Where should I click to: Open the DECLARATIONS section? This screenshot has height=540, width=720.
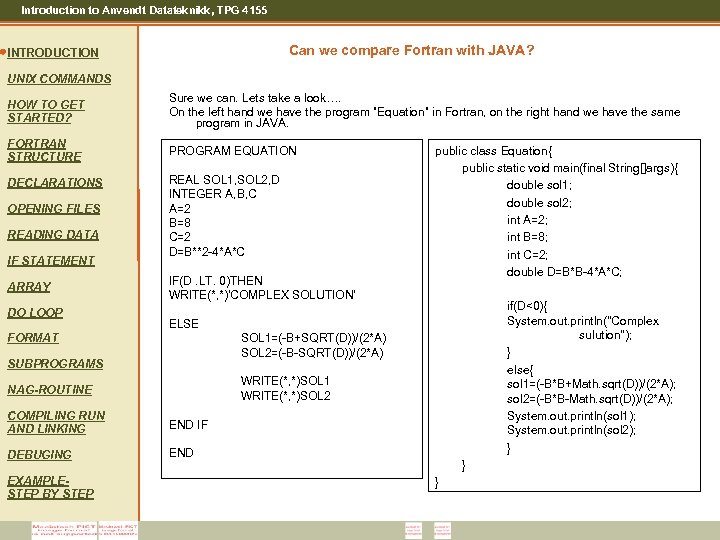(55, 183)
